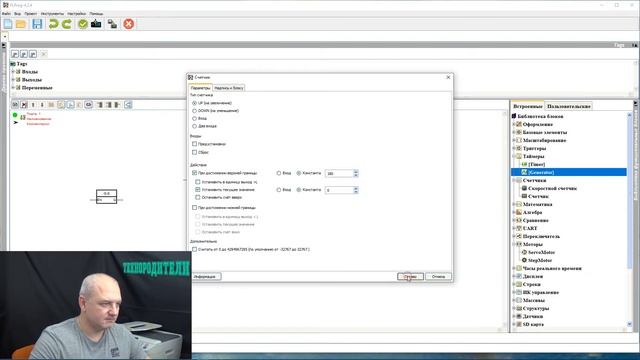
Task: Select the Вход counter type option
Action: point(194,118)
